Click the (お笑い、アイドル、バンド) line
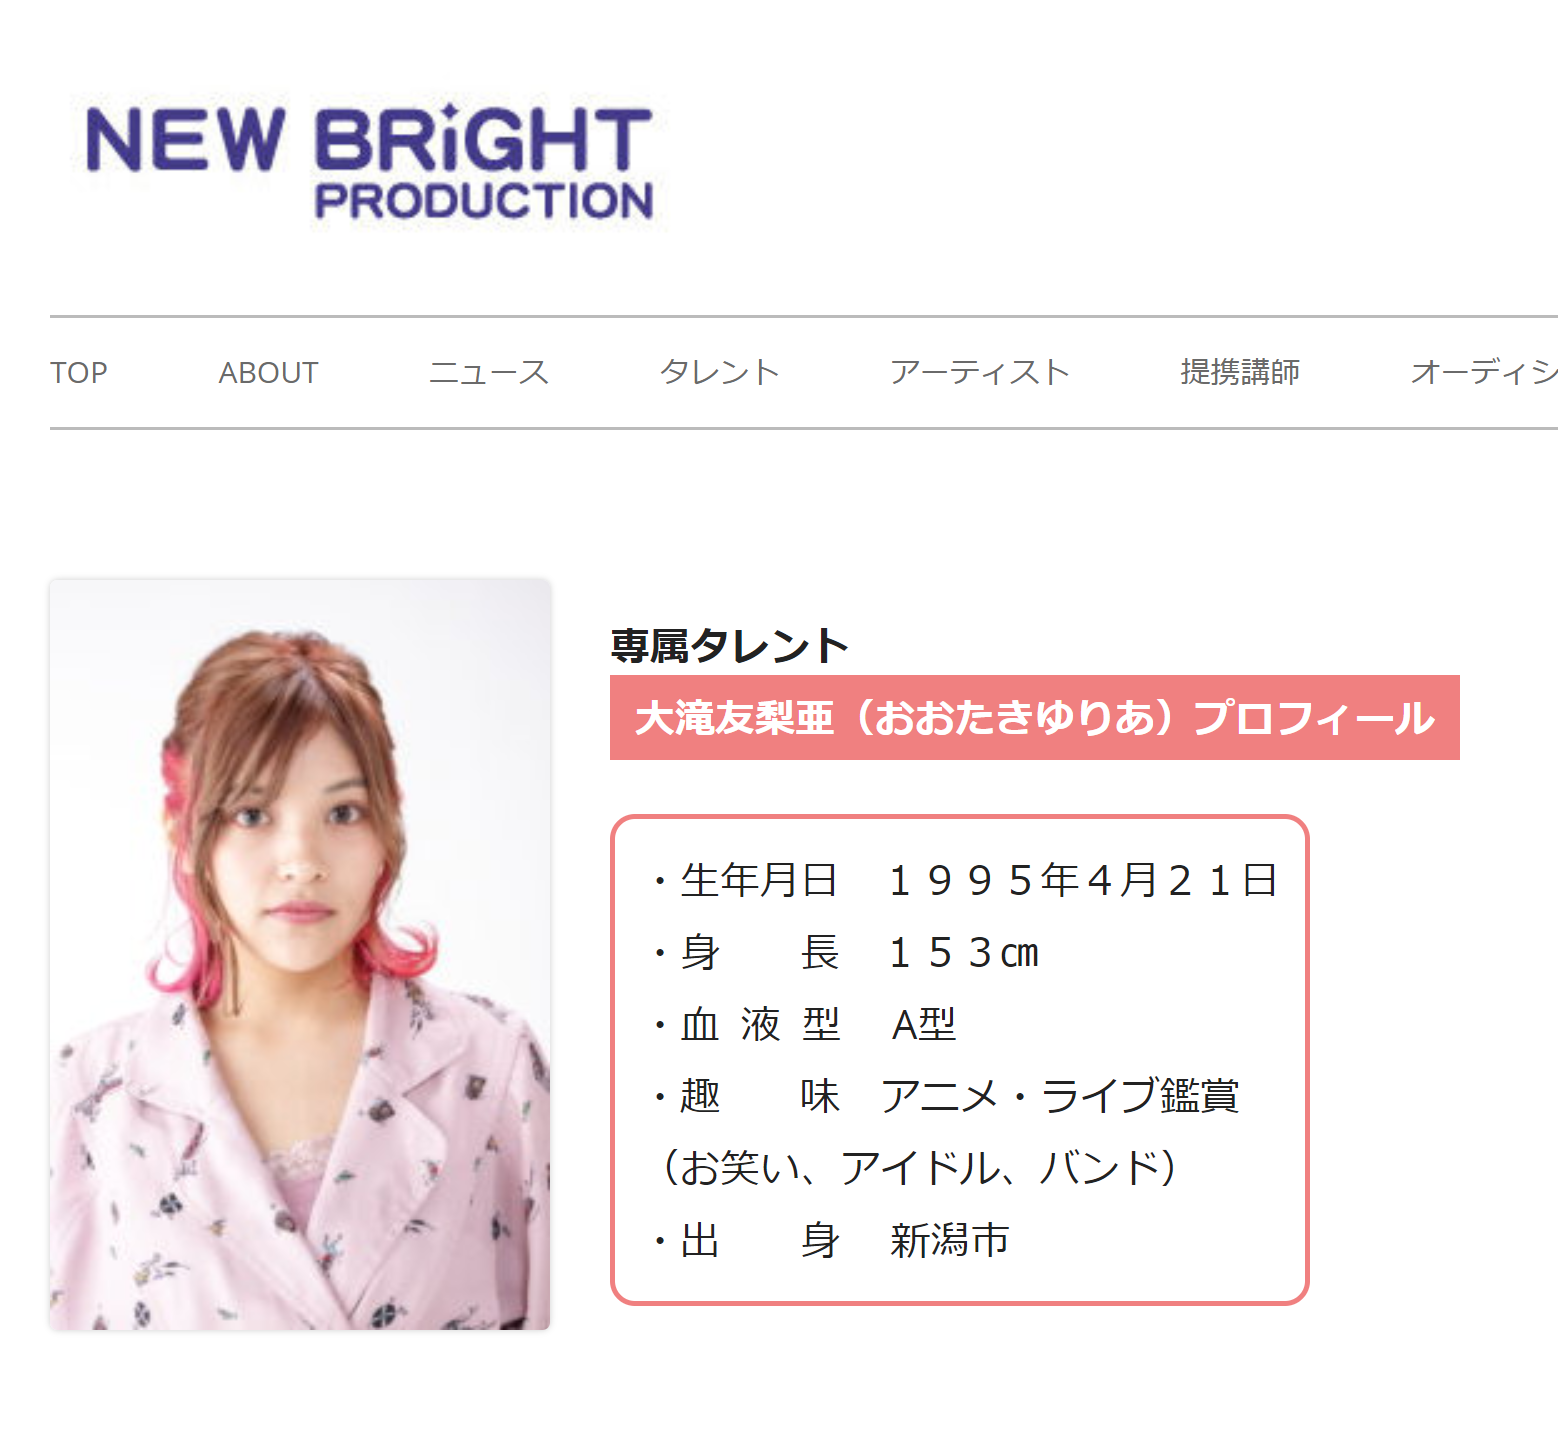The width and height of the screenshot is (1558, 1453). pyautogui.click(x=918, y=1169)
